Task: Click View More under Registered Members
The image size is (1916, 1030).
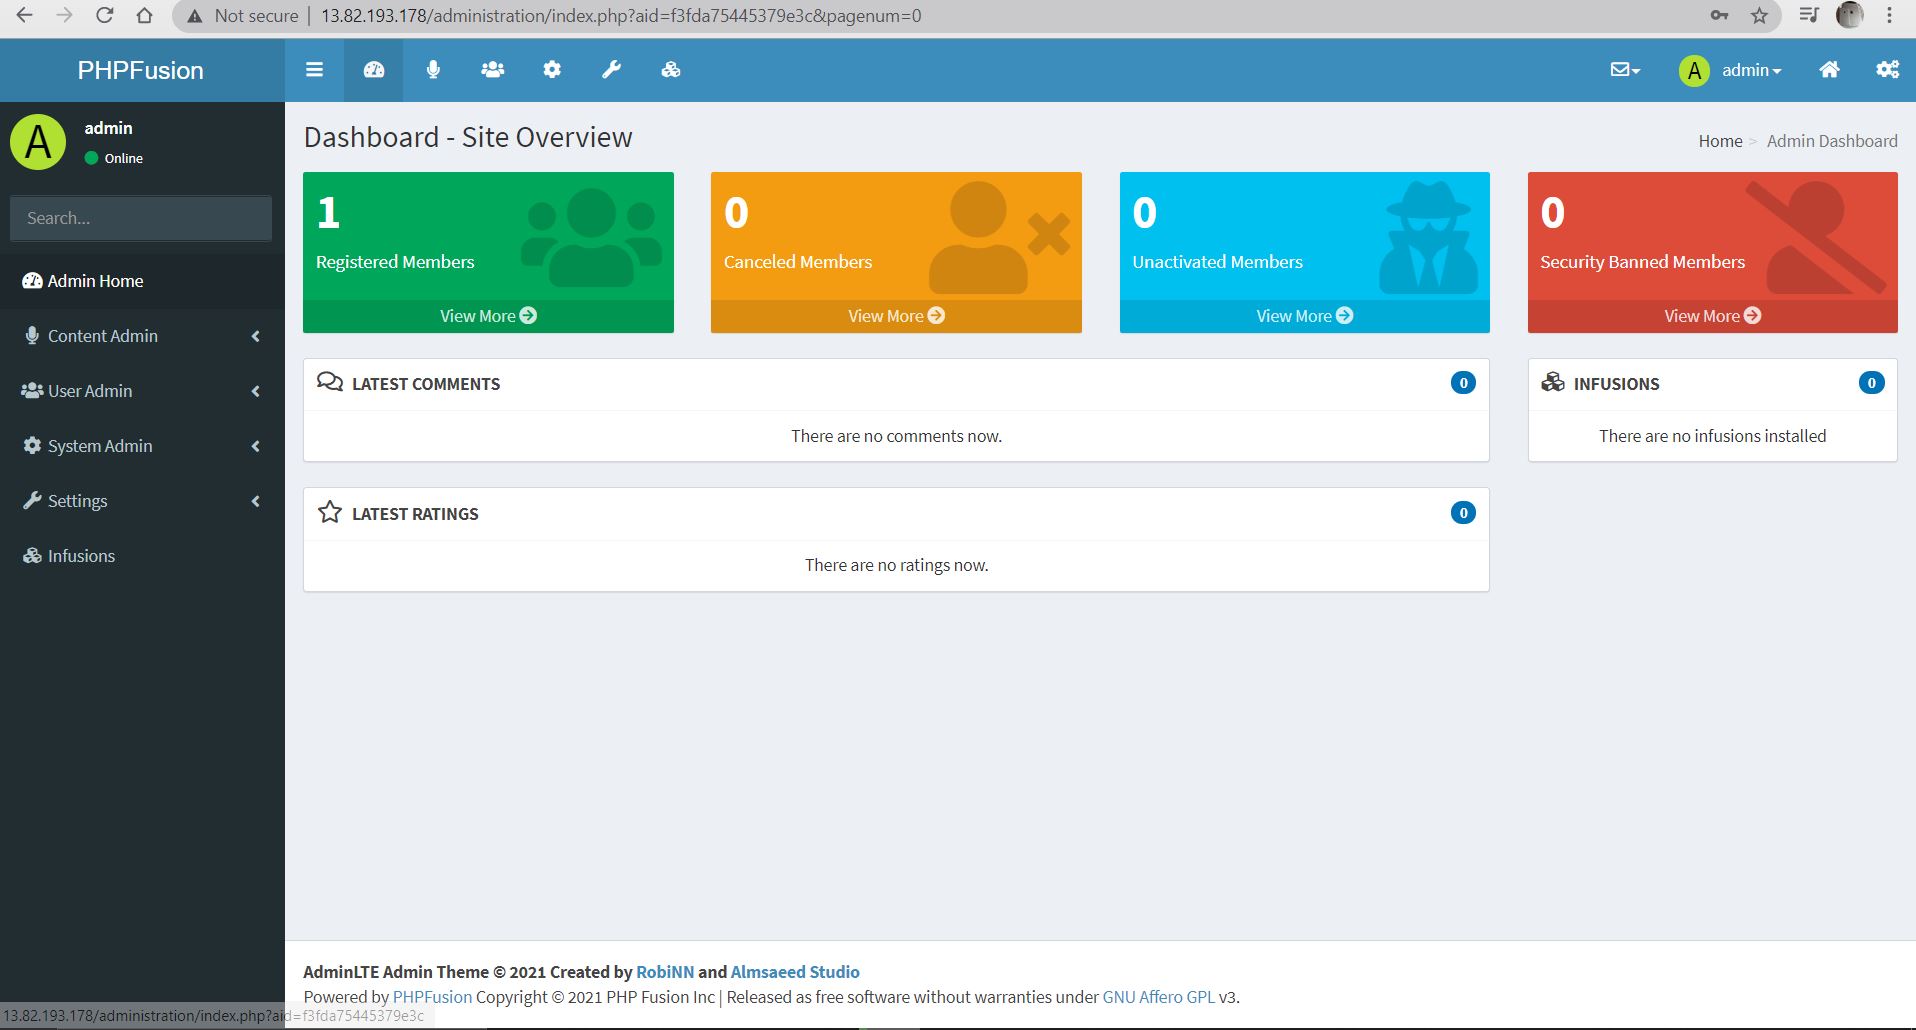Action: pyautogui.click(x=488, y=316)
